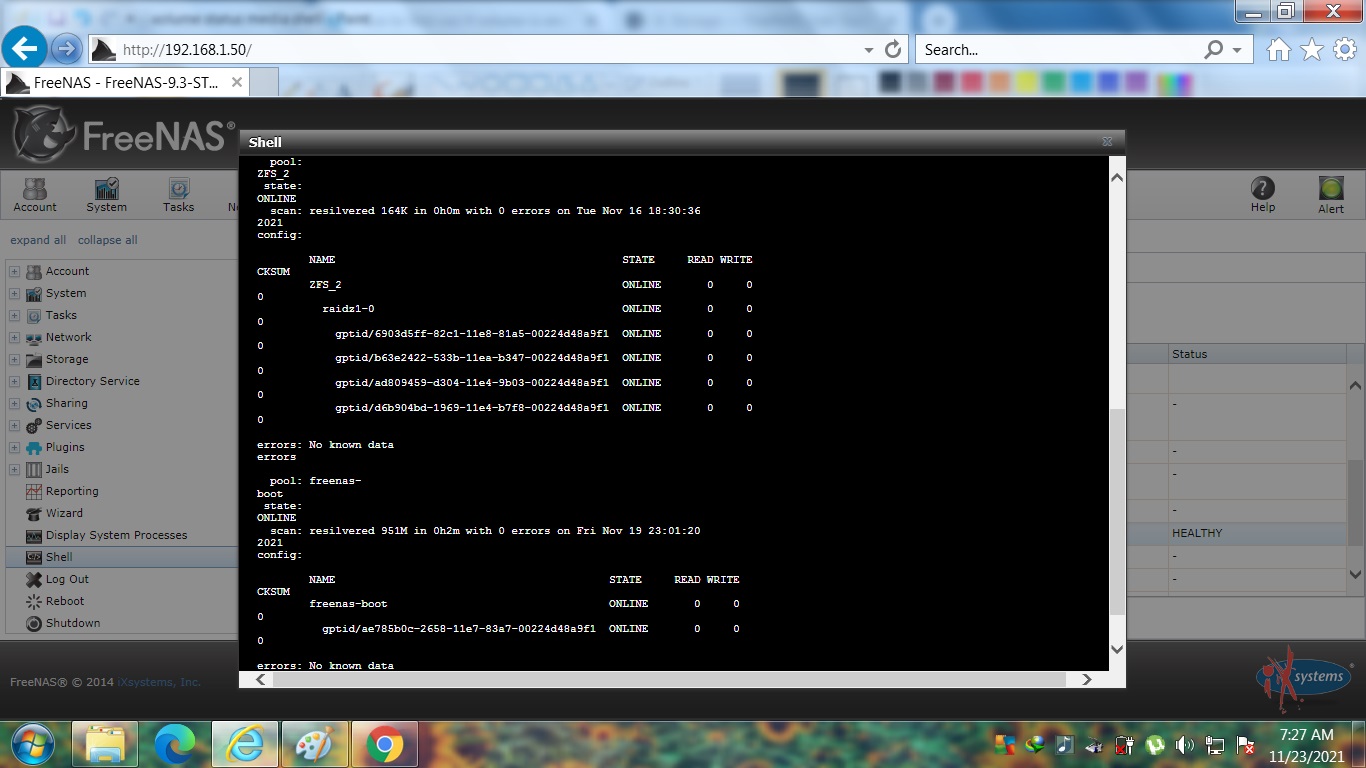Open the System toolbar icon
The image size is (1366, 768).
pyautogui.click(x=106, y=195)
